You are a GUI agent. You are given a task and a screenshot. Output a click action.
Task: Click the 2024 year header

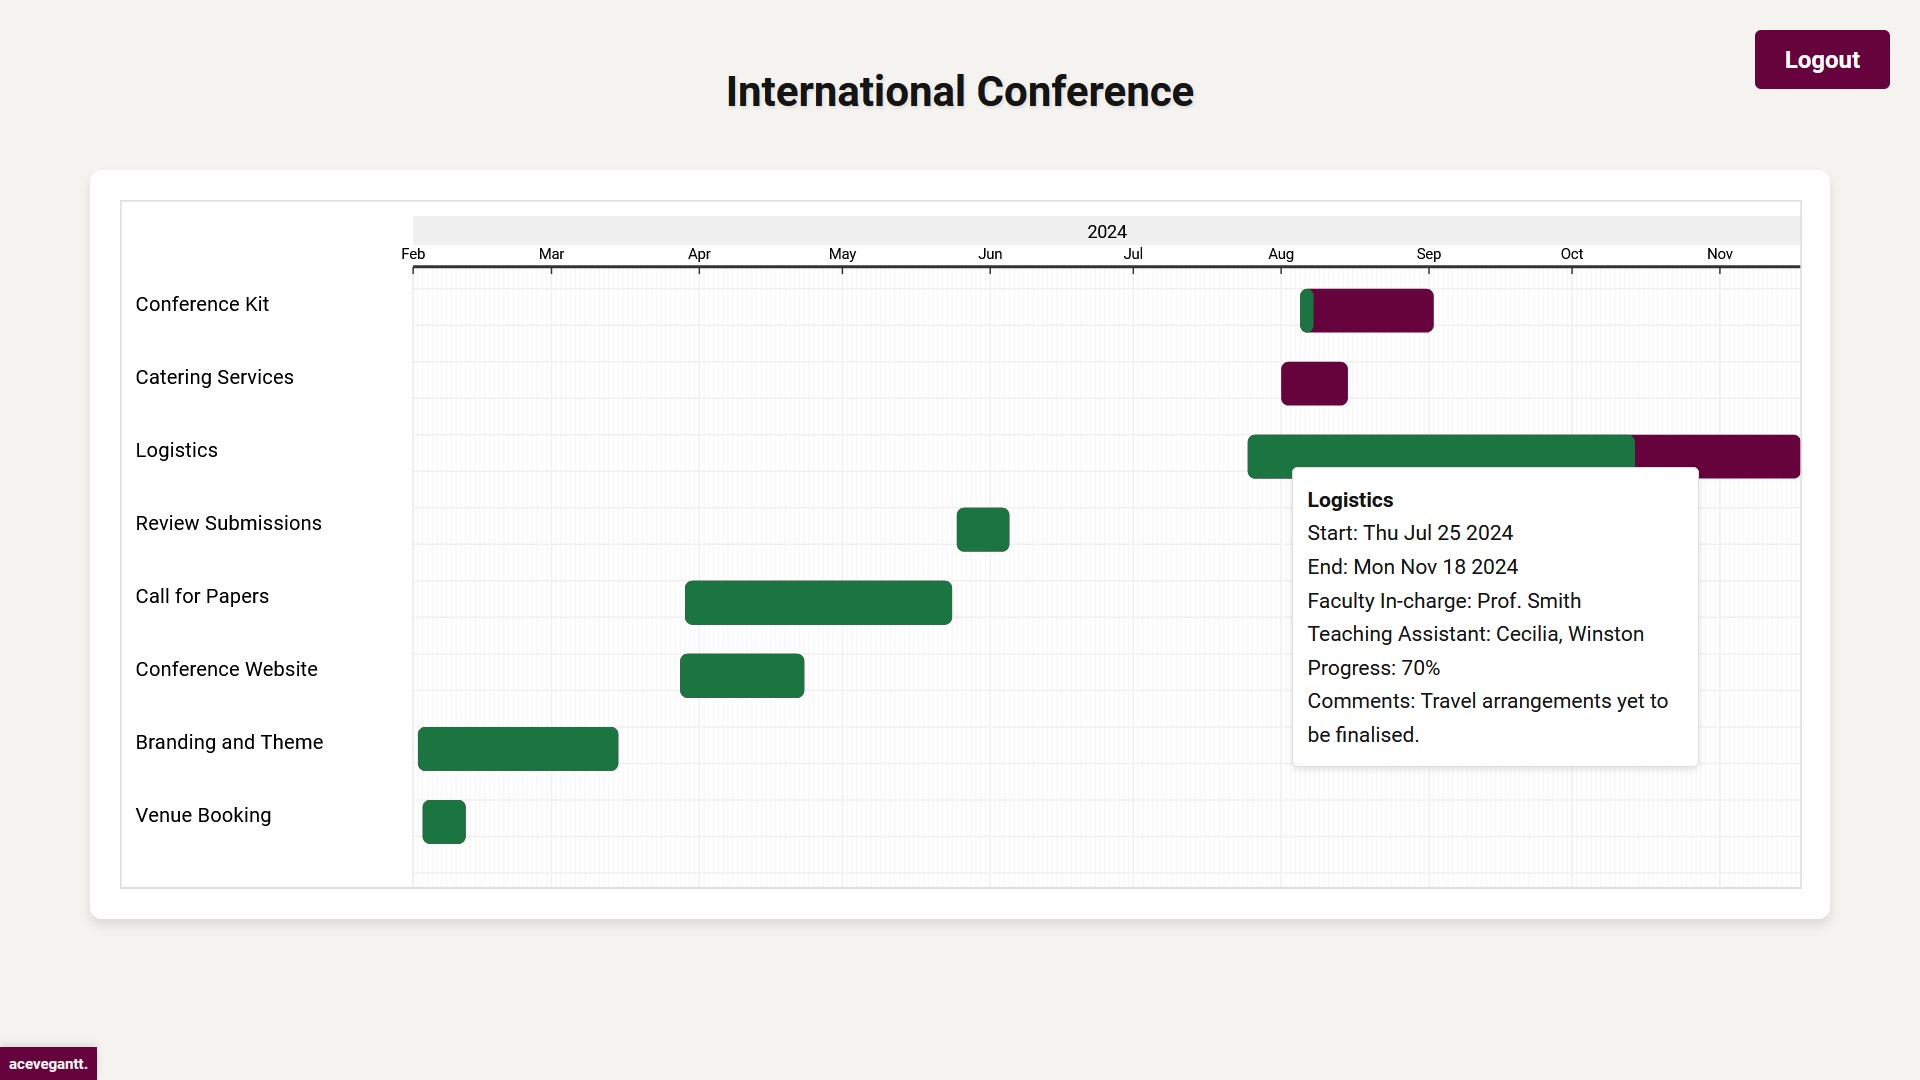click(1106, 232)
